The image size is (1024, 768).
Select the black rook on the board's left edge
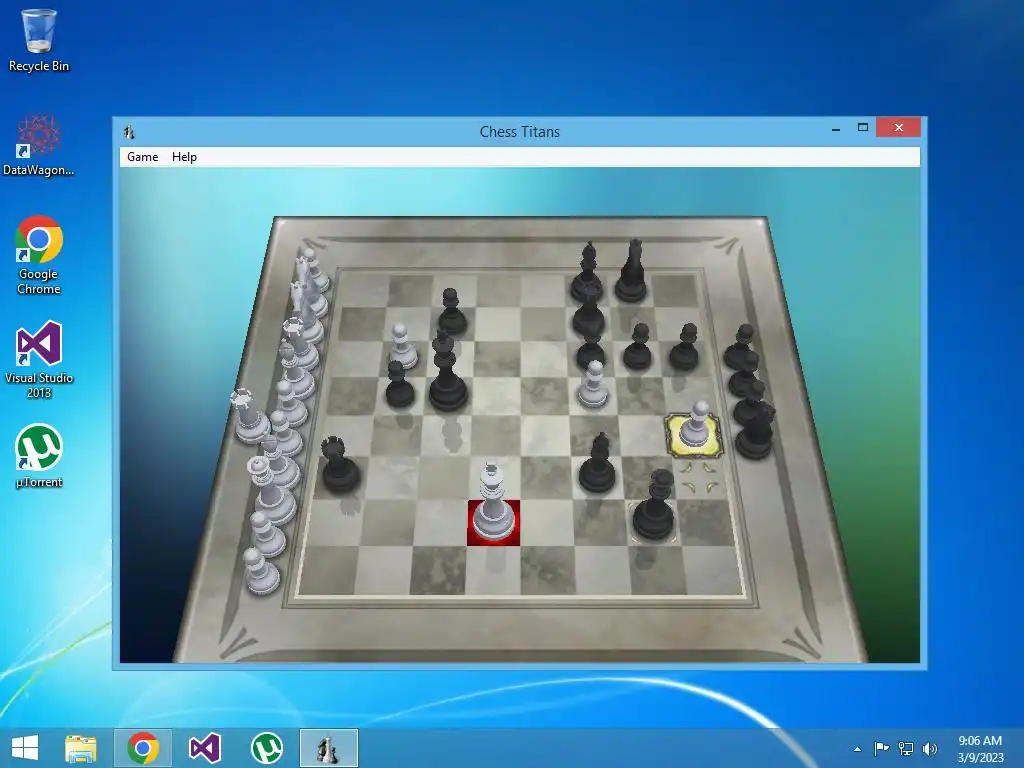click(x=339, y=465)
